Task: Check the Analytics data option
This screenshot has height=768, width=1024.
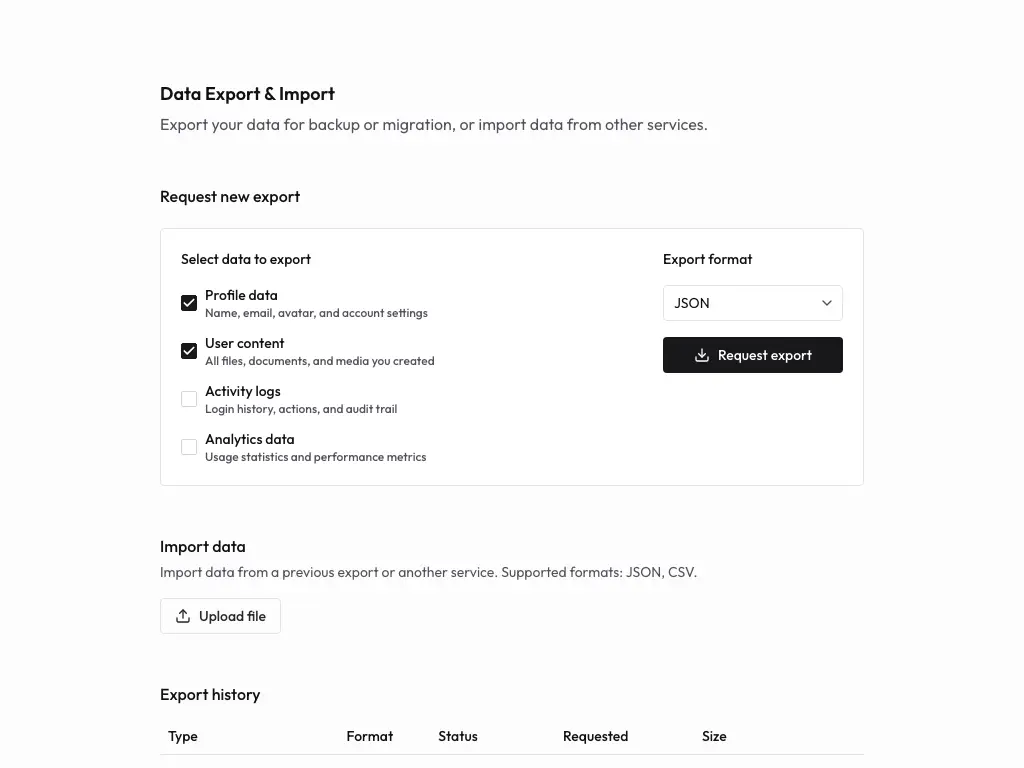Action: (189, 446)
